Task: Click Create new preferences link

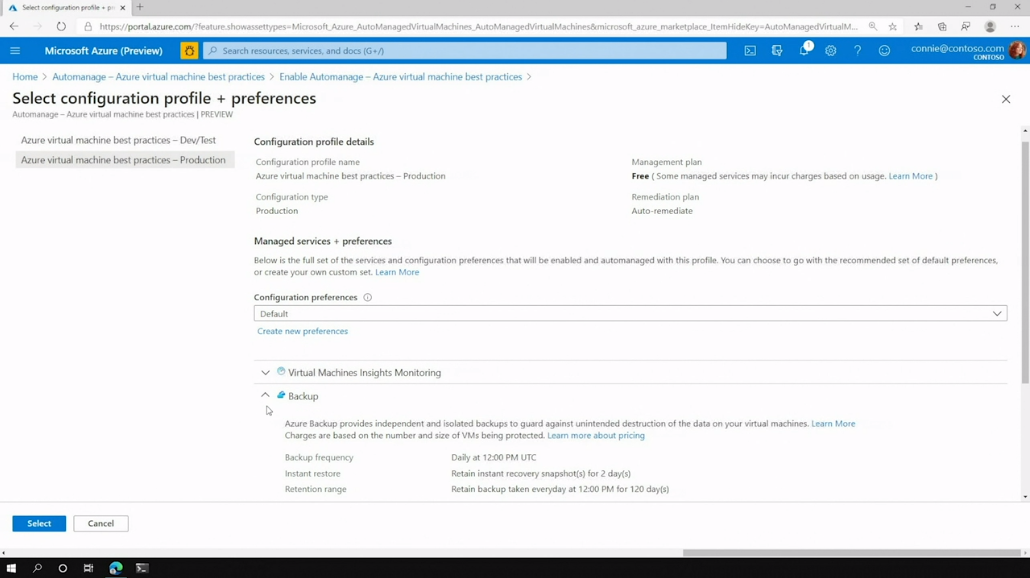Action: tap(303, 331)
